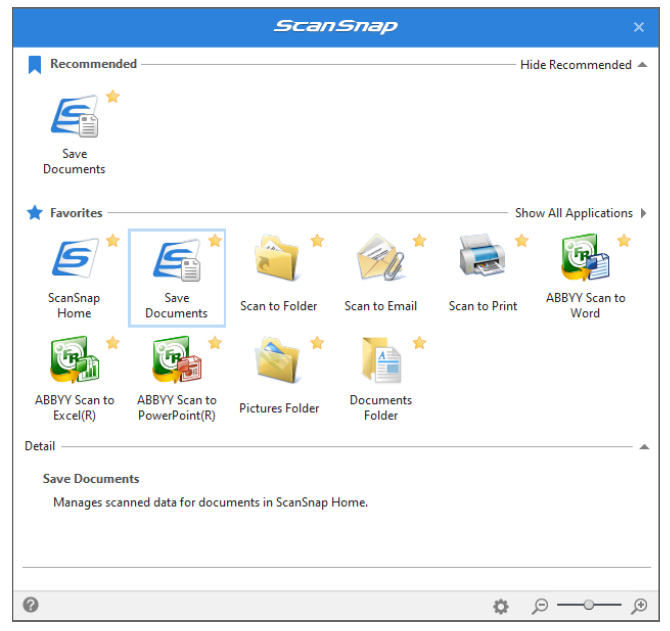The image size is (670, 631).
Task: Unfavorite Scan to Email via its star
Action: point(420,241)
